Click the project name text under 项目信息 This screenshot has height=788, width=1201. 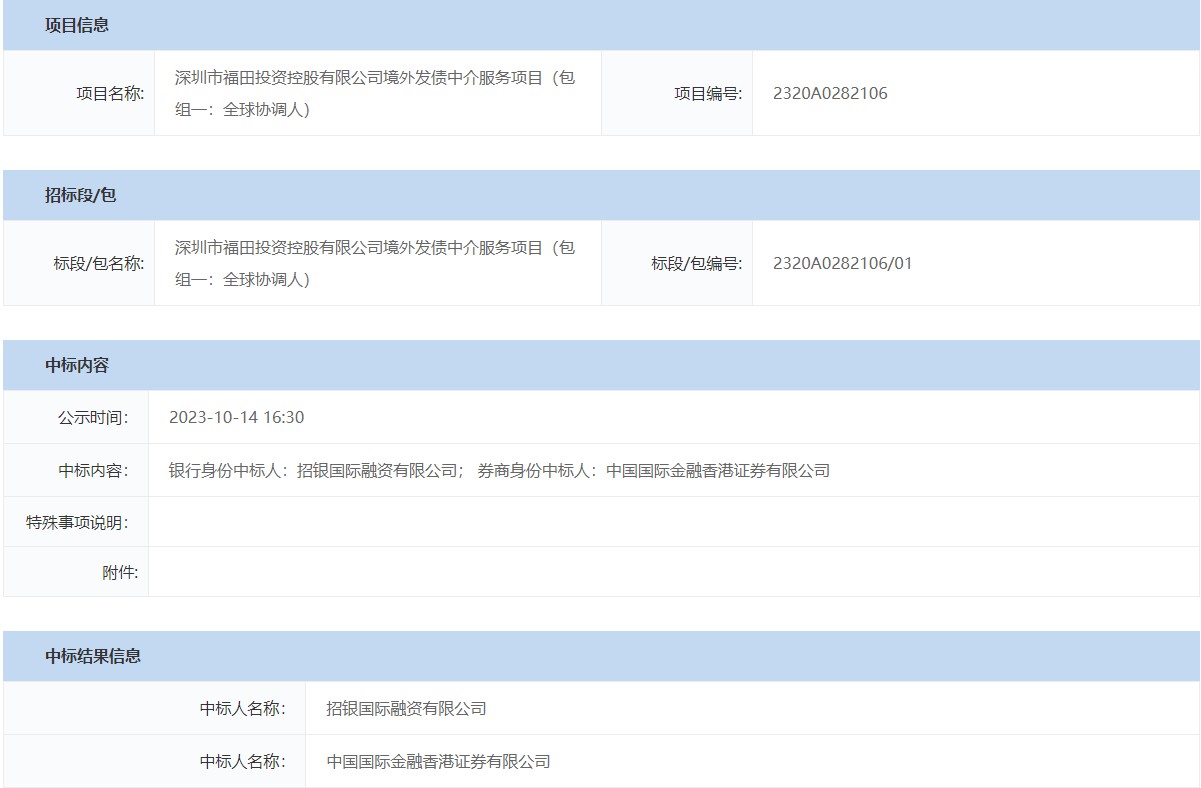tap(375, 93)
